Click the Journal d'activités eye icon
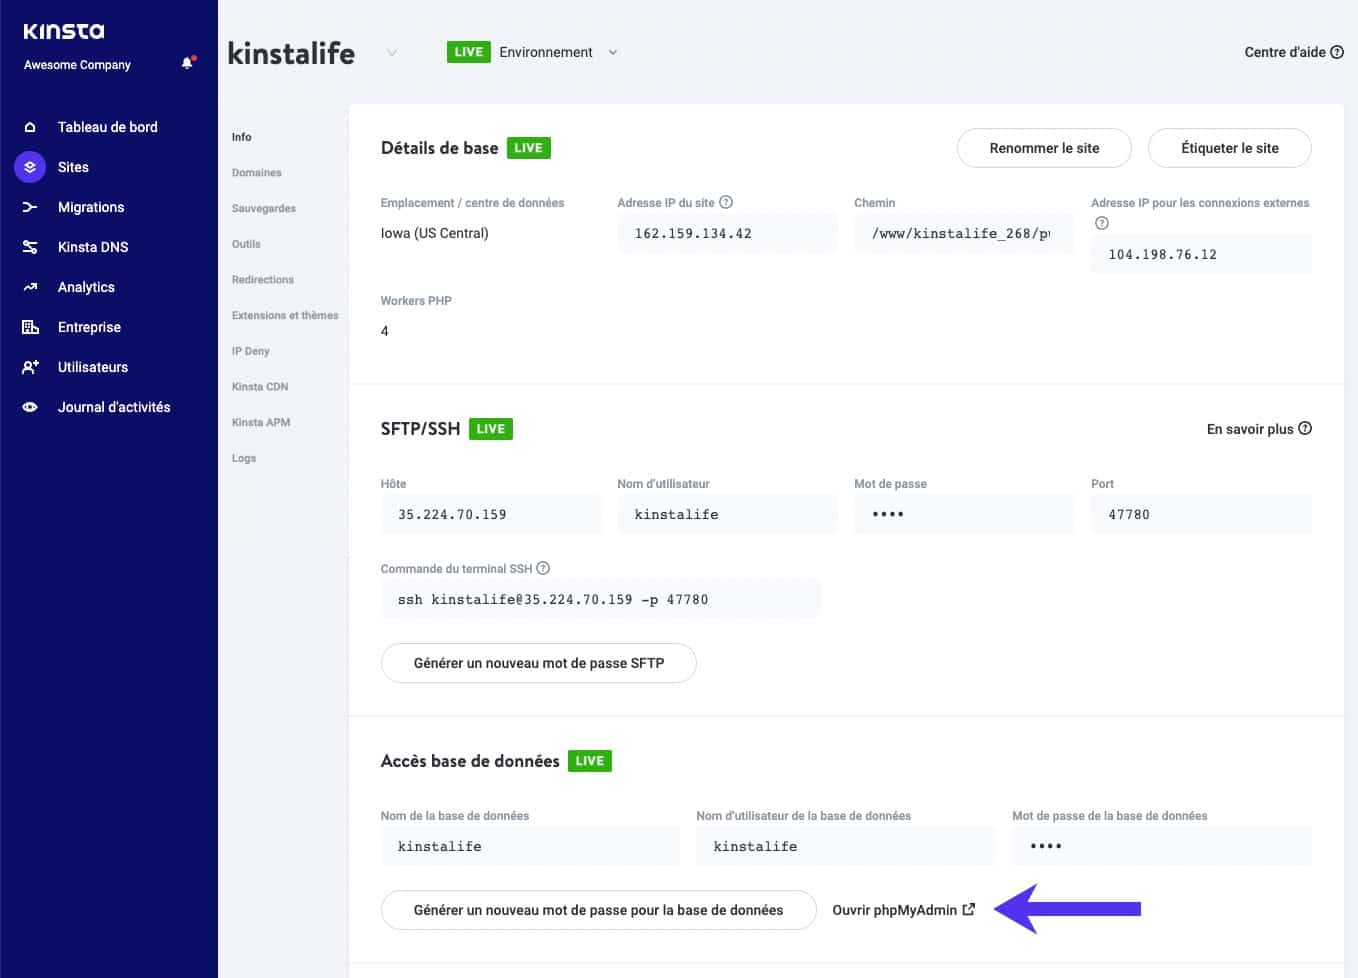The width and height of the screenshot is (1358, 978). 30,407
